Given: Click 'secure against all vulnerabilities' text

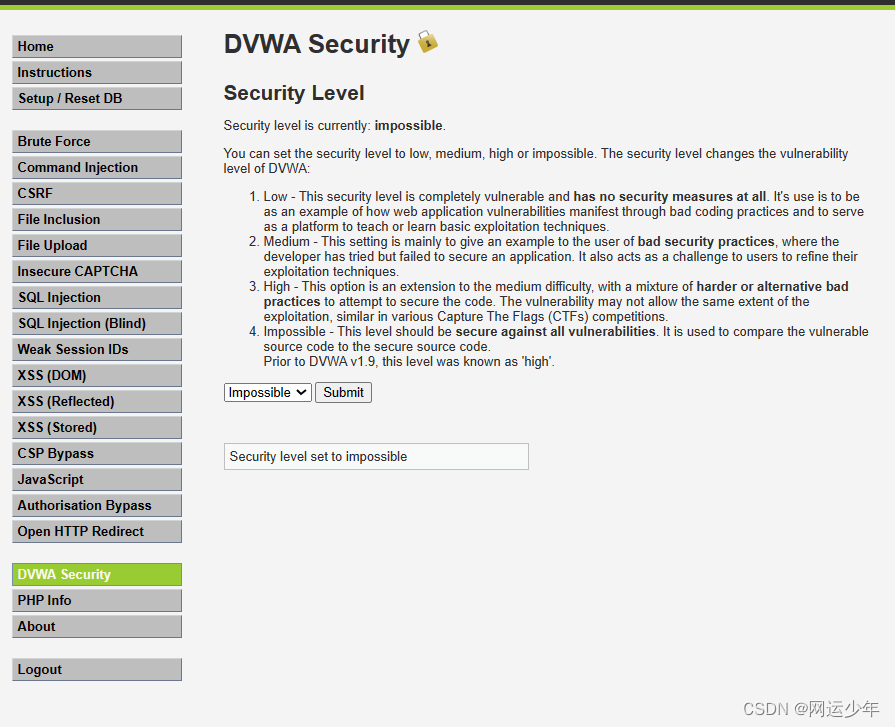Looking at the screenshot, I should [x=555, y=332].
